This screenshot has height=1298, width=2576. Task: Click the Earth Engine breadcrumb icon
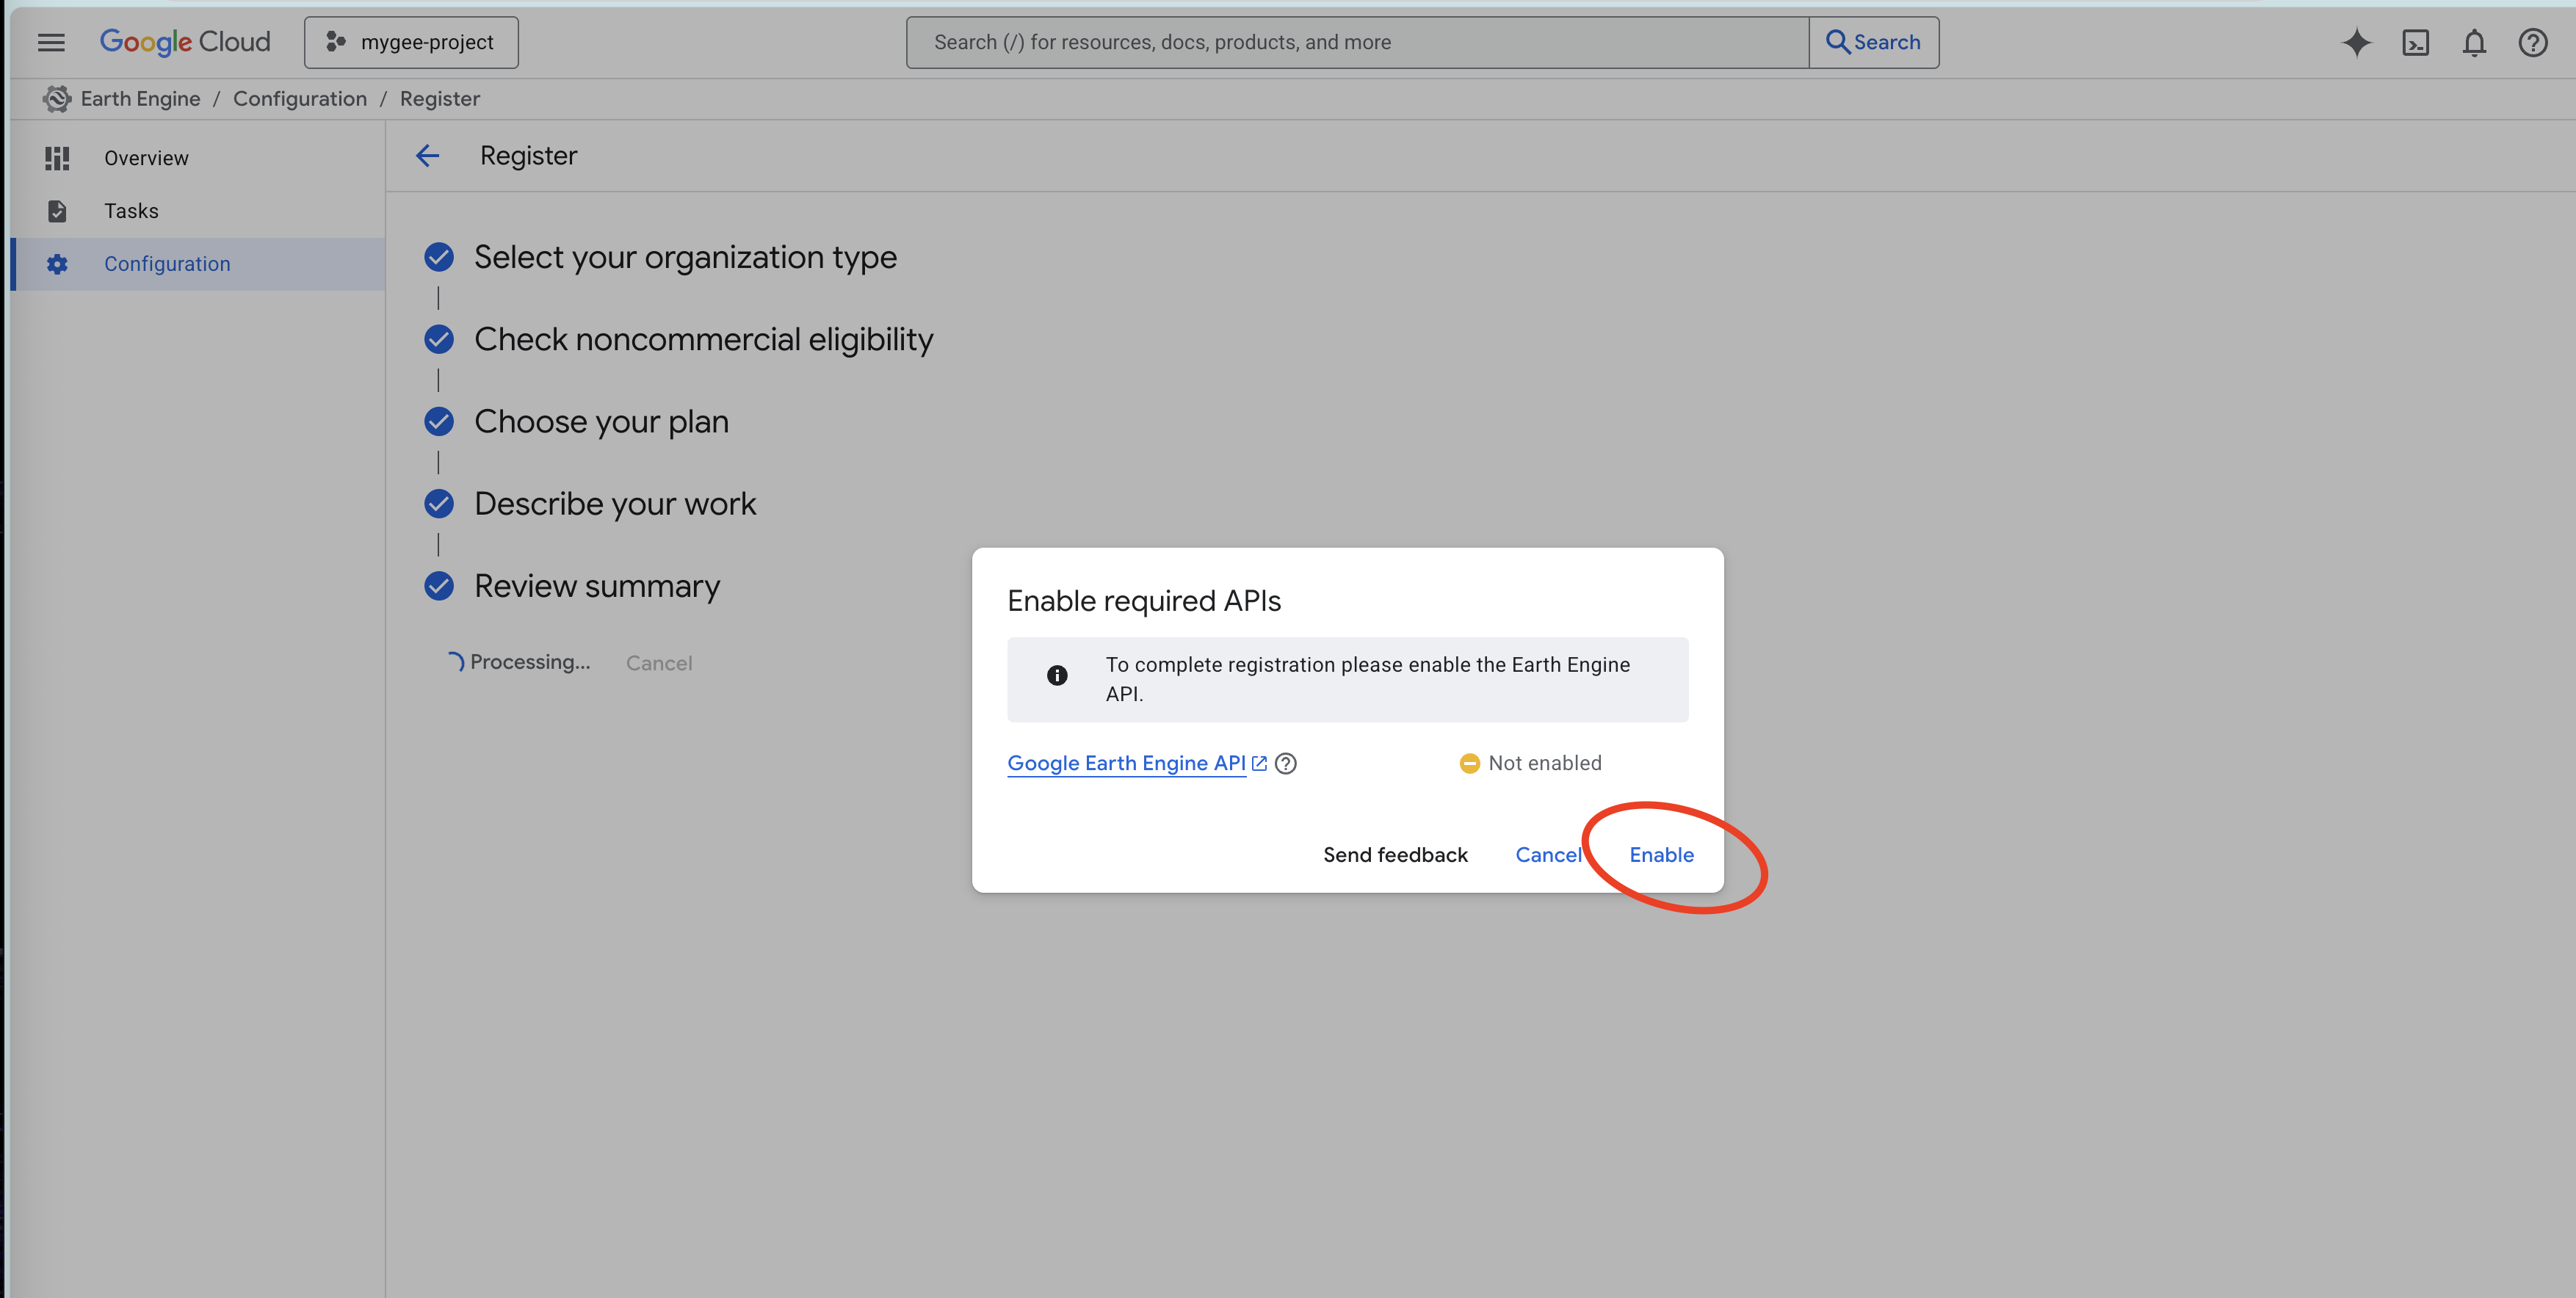point(57,98)
